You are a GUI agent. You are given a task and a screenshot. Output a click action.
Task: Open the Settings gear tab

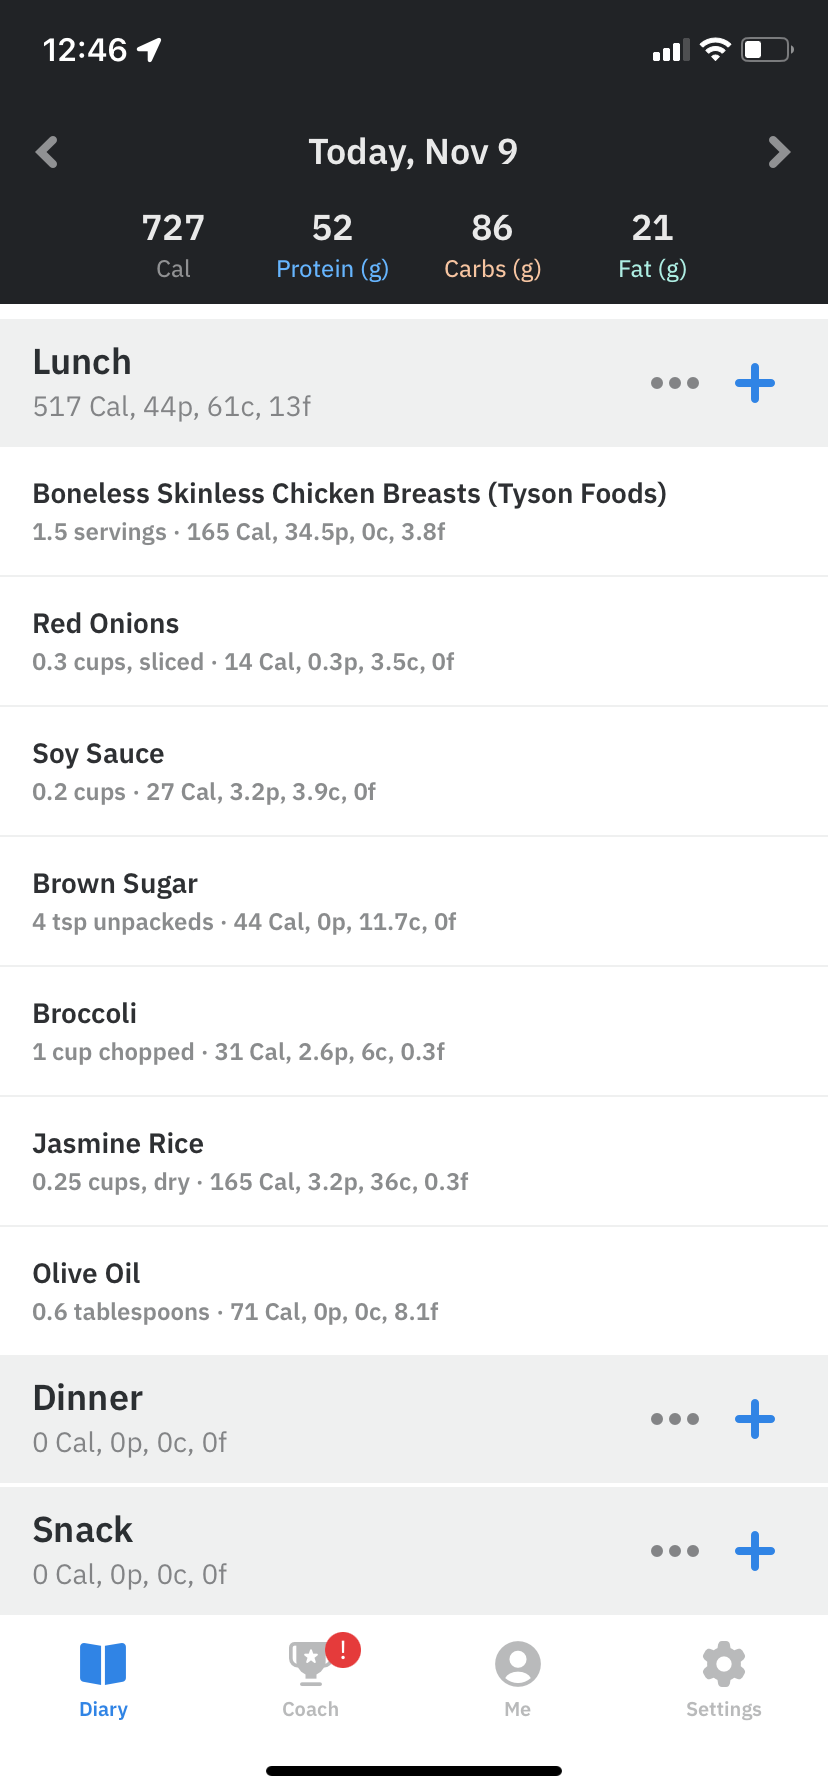click(723, 1680)
